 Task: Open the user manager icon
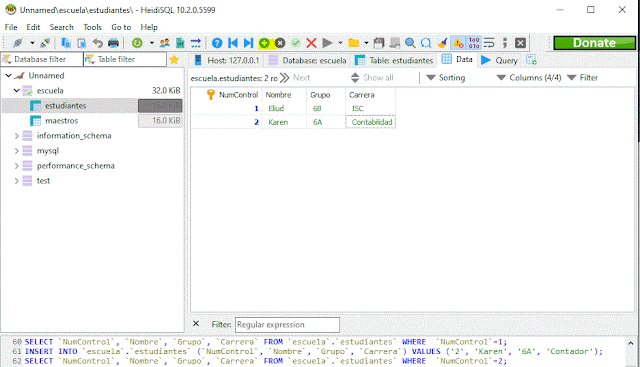pyautogui.click(x=164, y=43)
